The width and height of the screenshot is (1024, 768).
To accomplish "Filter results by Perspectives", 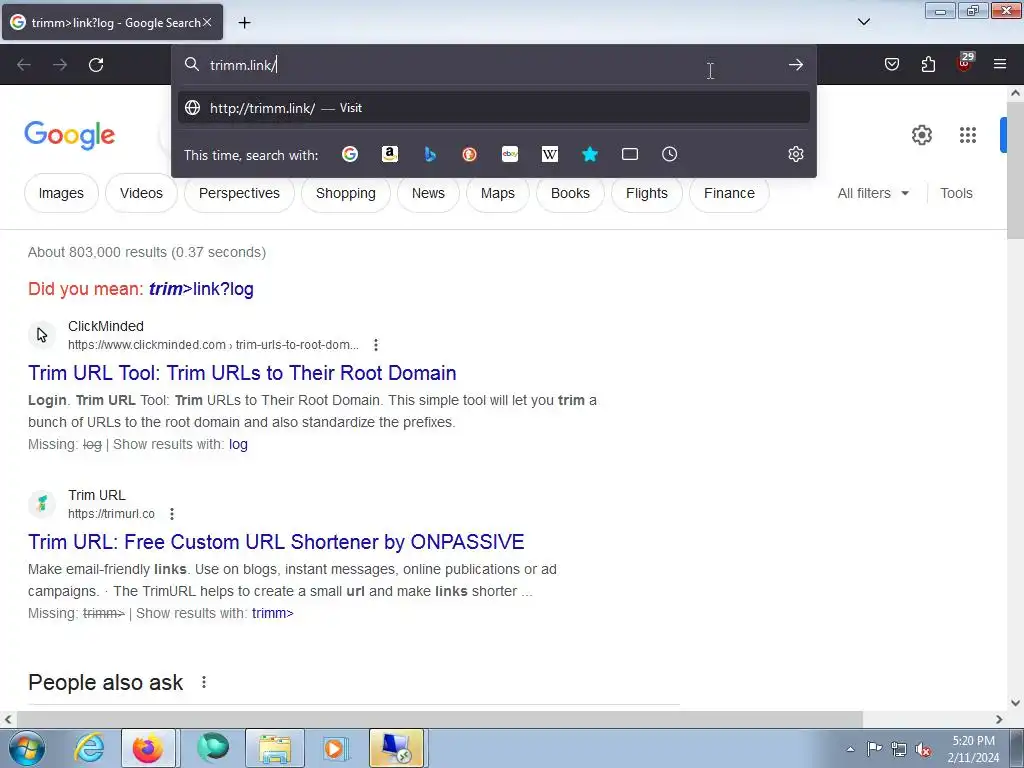I will pos(239,193).
